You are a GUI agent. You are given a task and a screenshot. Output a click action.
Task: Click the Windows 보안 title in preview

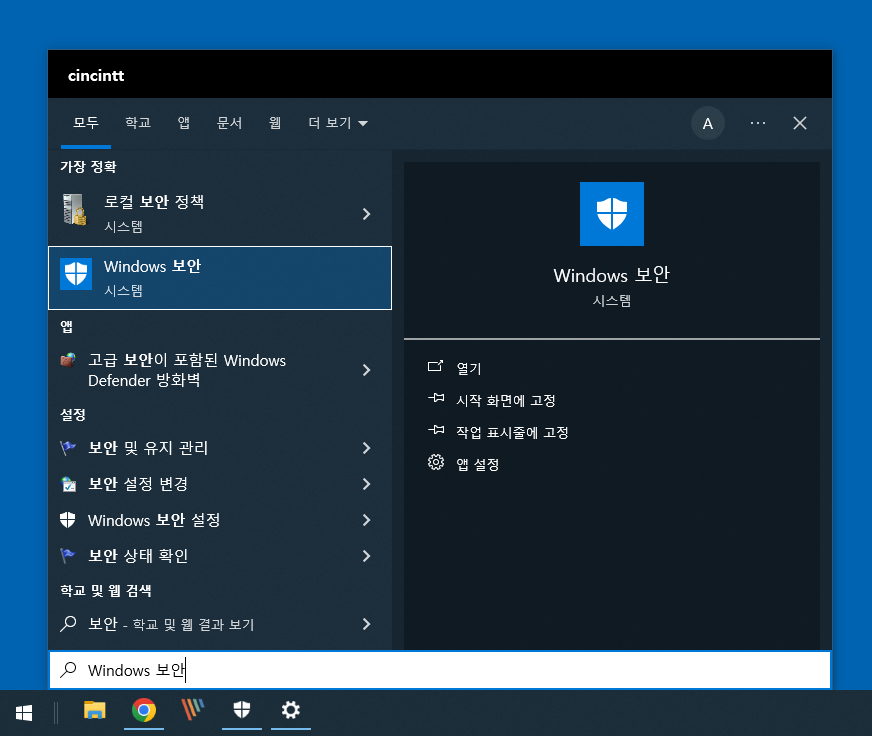pyautogui.click(x=612, y=275)
